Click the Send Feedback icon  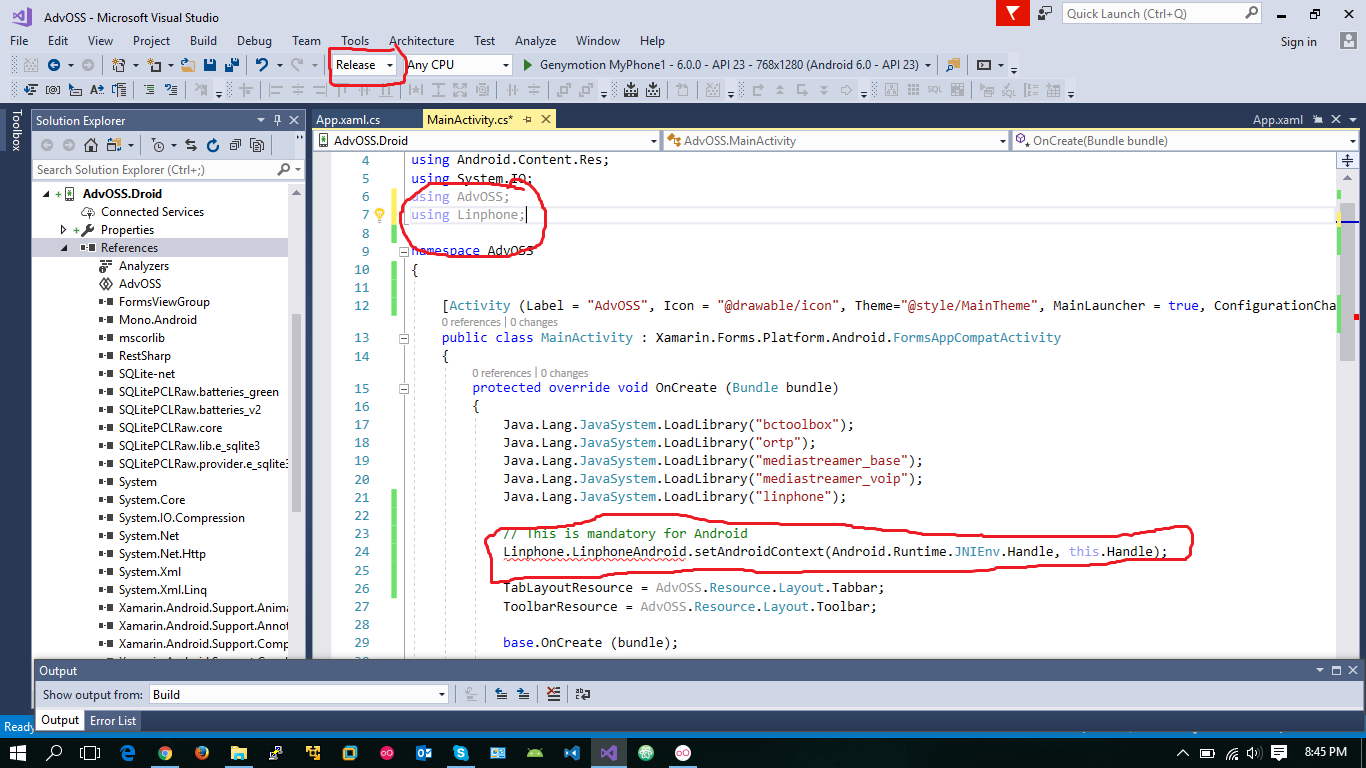click(x=1044, y=13)
